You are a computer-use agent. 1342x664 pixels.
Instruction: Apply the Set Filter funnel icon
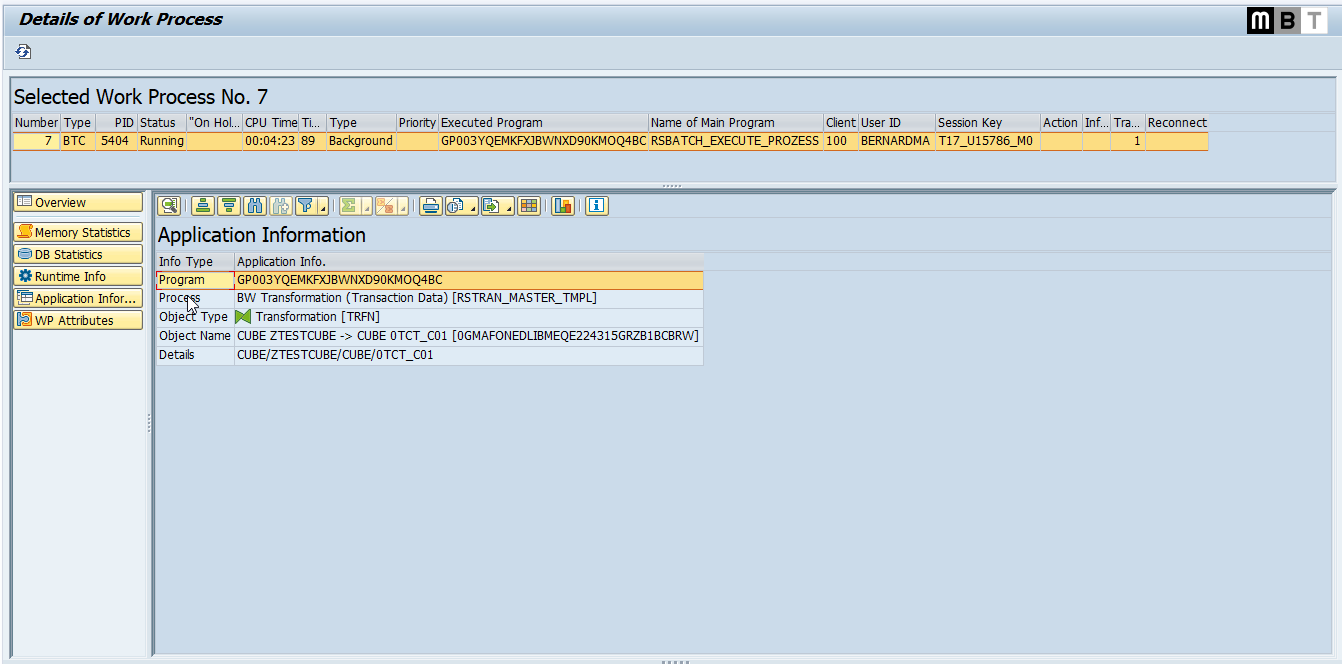point(305,206)
